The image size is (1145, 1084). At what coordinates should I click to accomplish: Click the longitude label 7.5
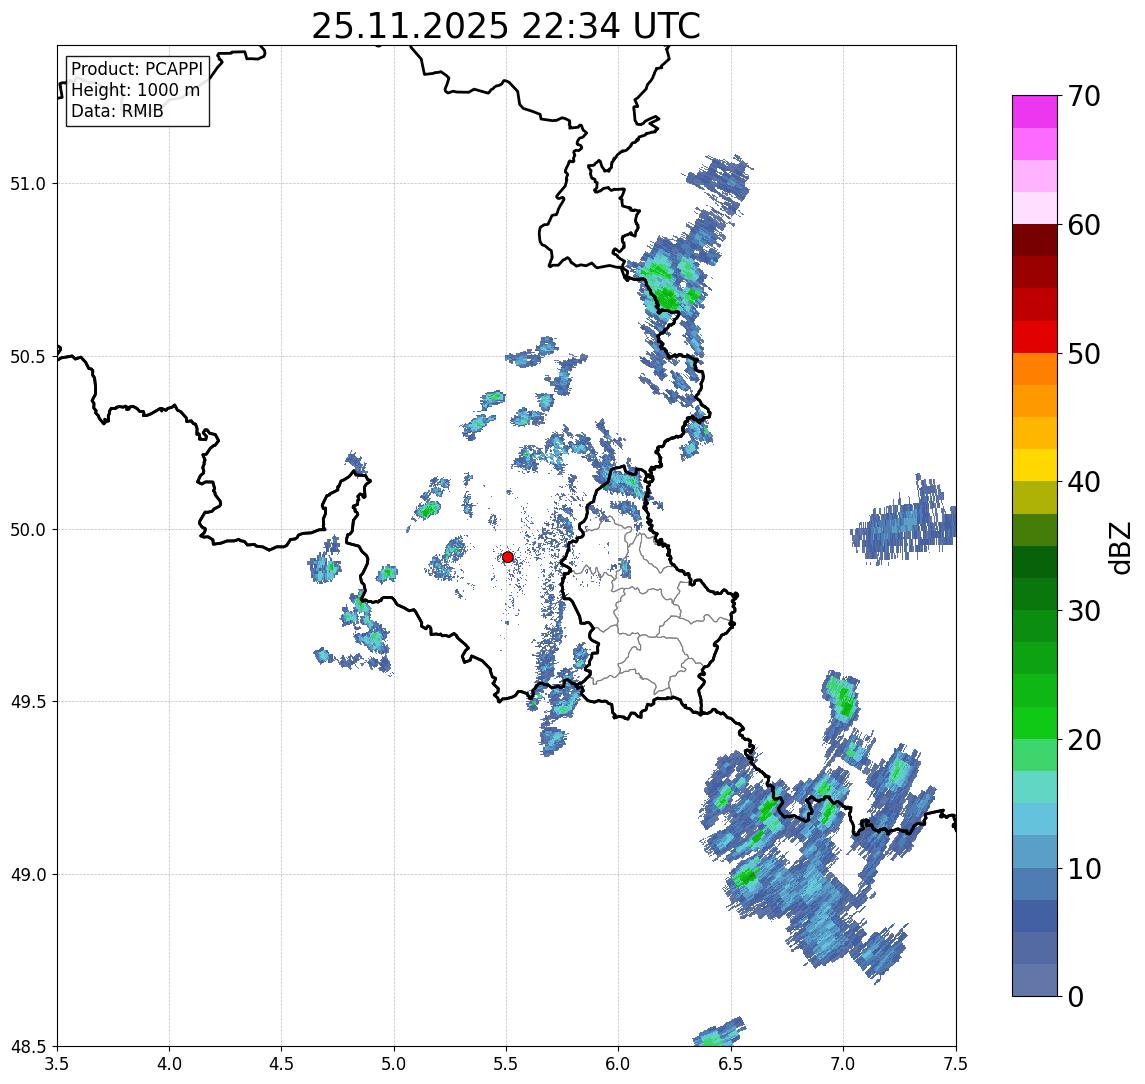956,1064
